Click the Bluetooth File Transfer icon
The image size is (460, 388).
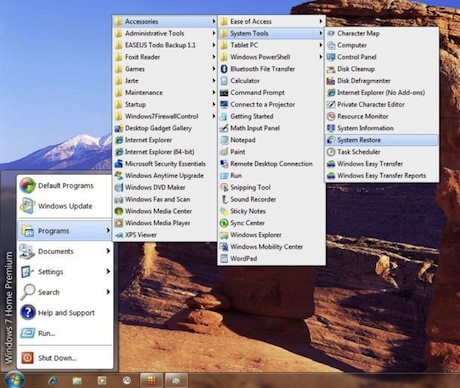(x=224, y=69)
